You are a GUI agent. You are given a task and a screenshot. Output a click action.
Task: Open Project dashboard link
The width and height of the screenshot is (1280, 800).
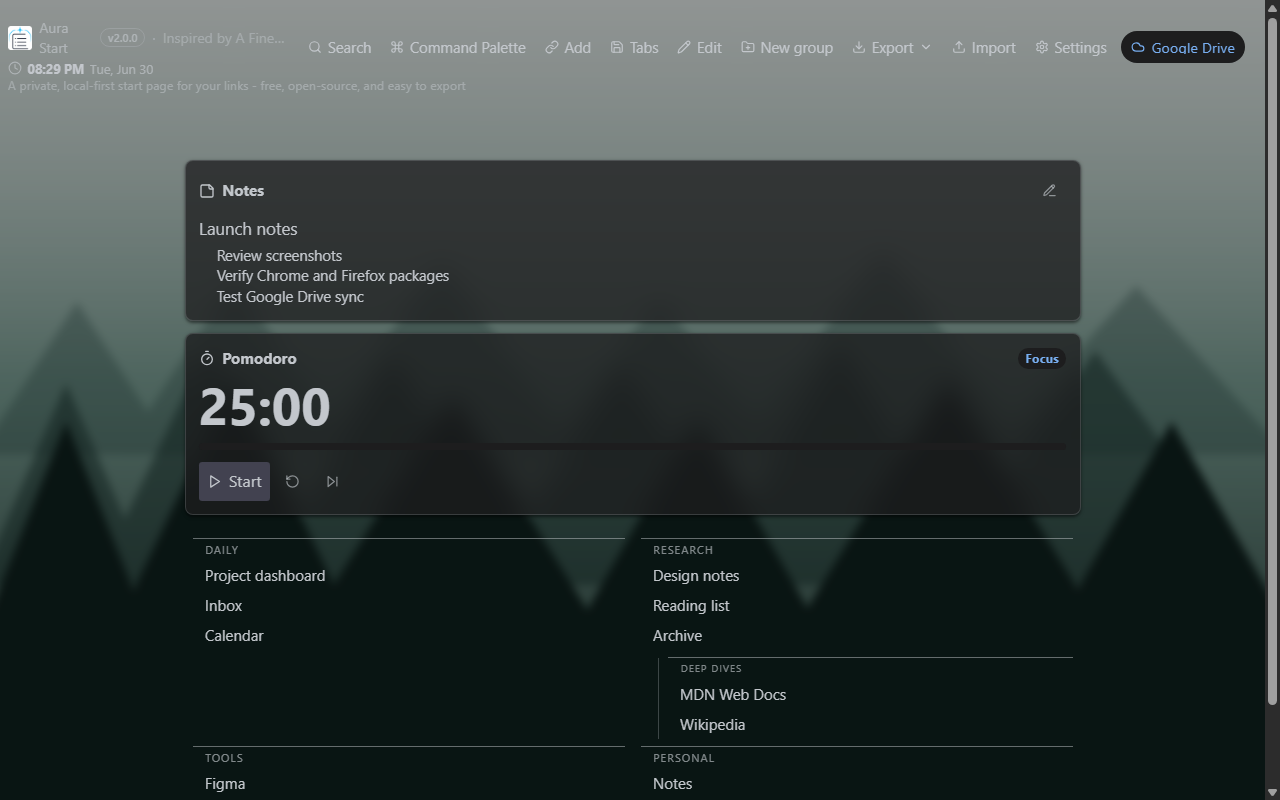click(265, 576)
